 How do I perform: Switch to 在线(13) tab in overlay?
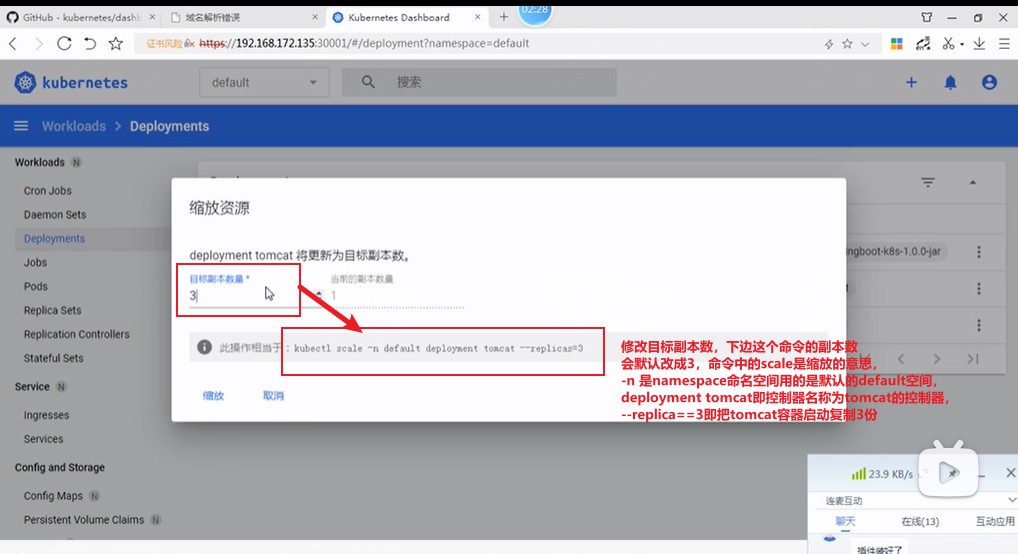point(920,522)
